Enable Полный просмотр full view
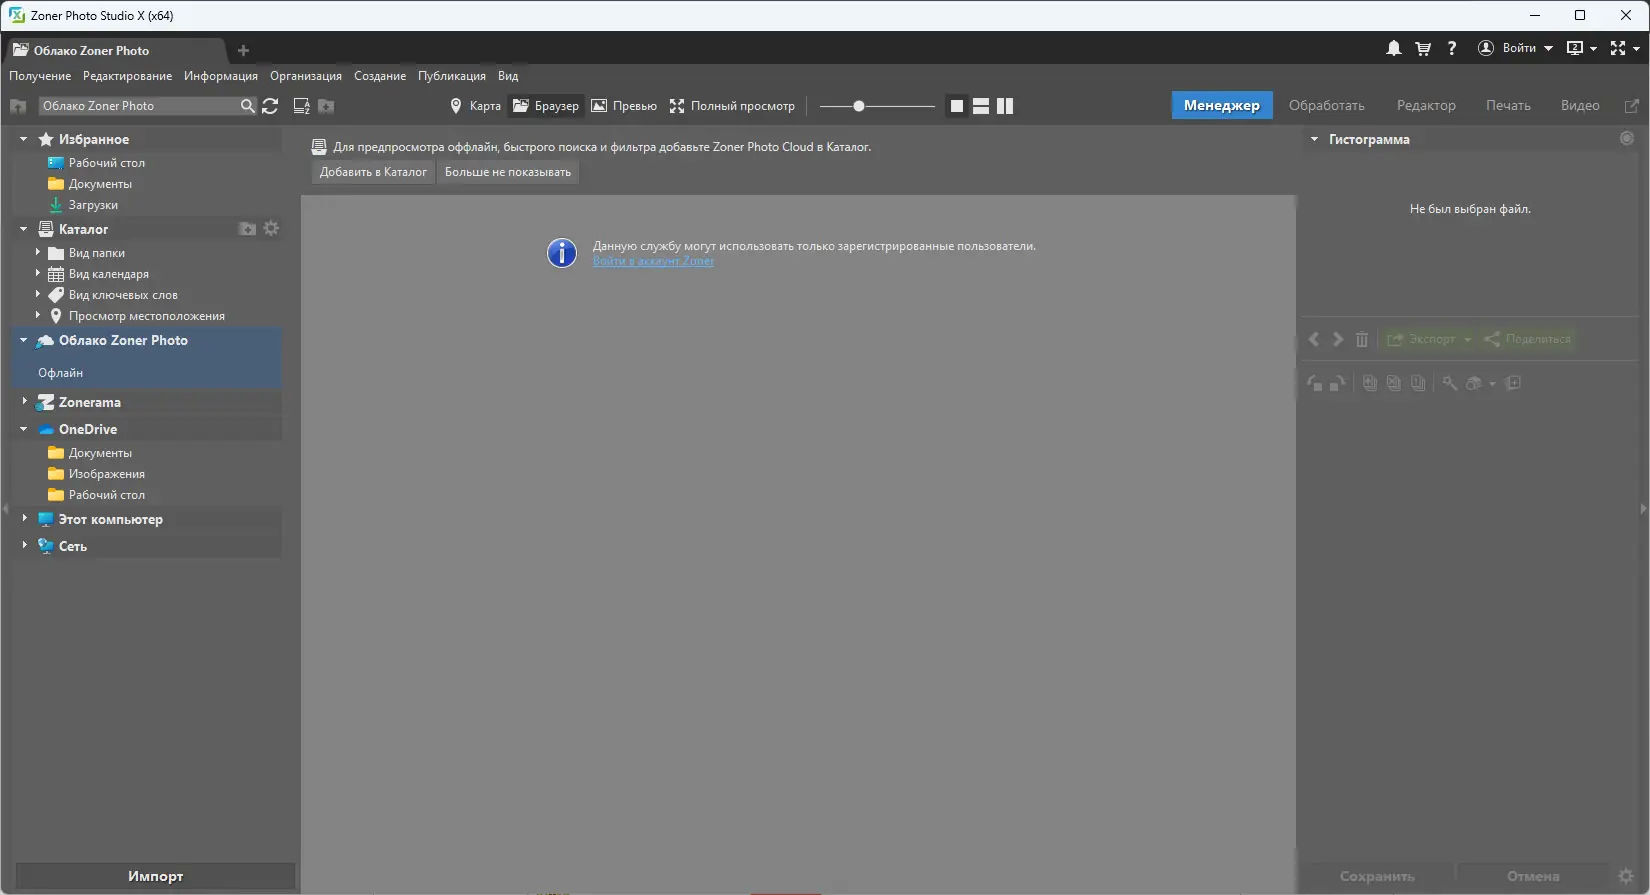The image size is (1650, 895). tap(732, 106)
